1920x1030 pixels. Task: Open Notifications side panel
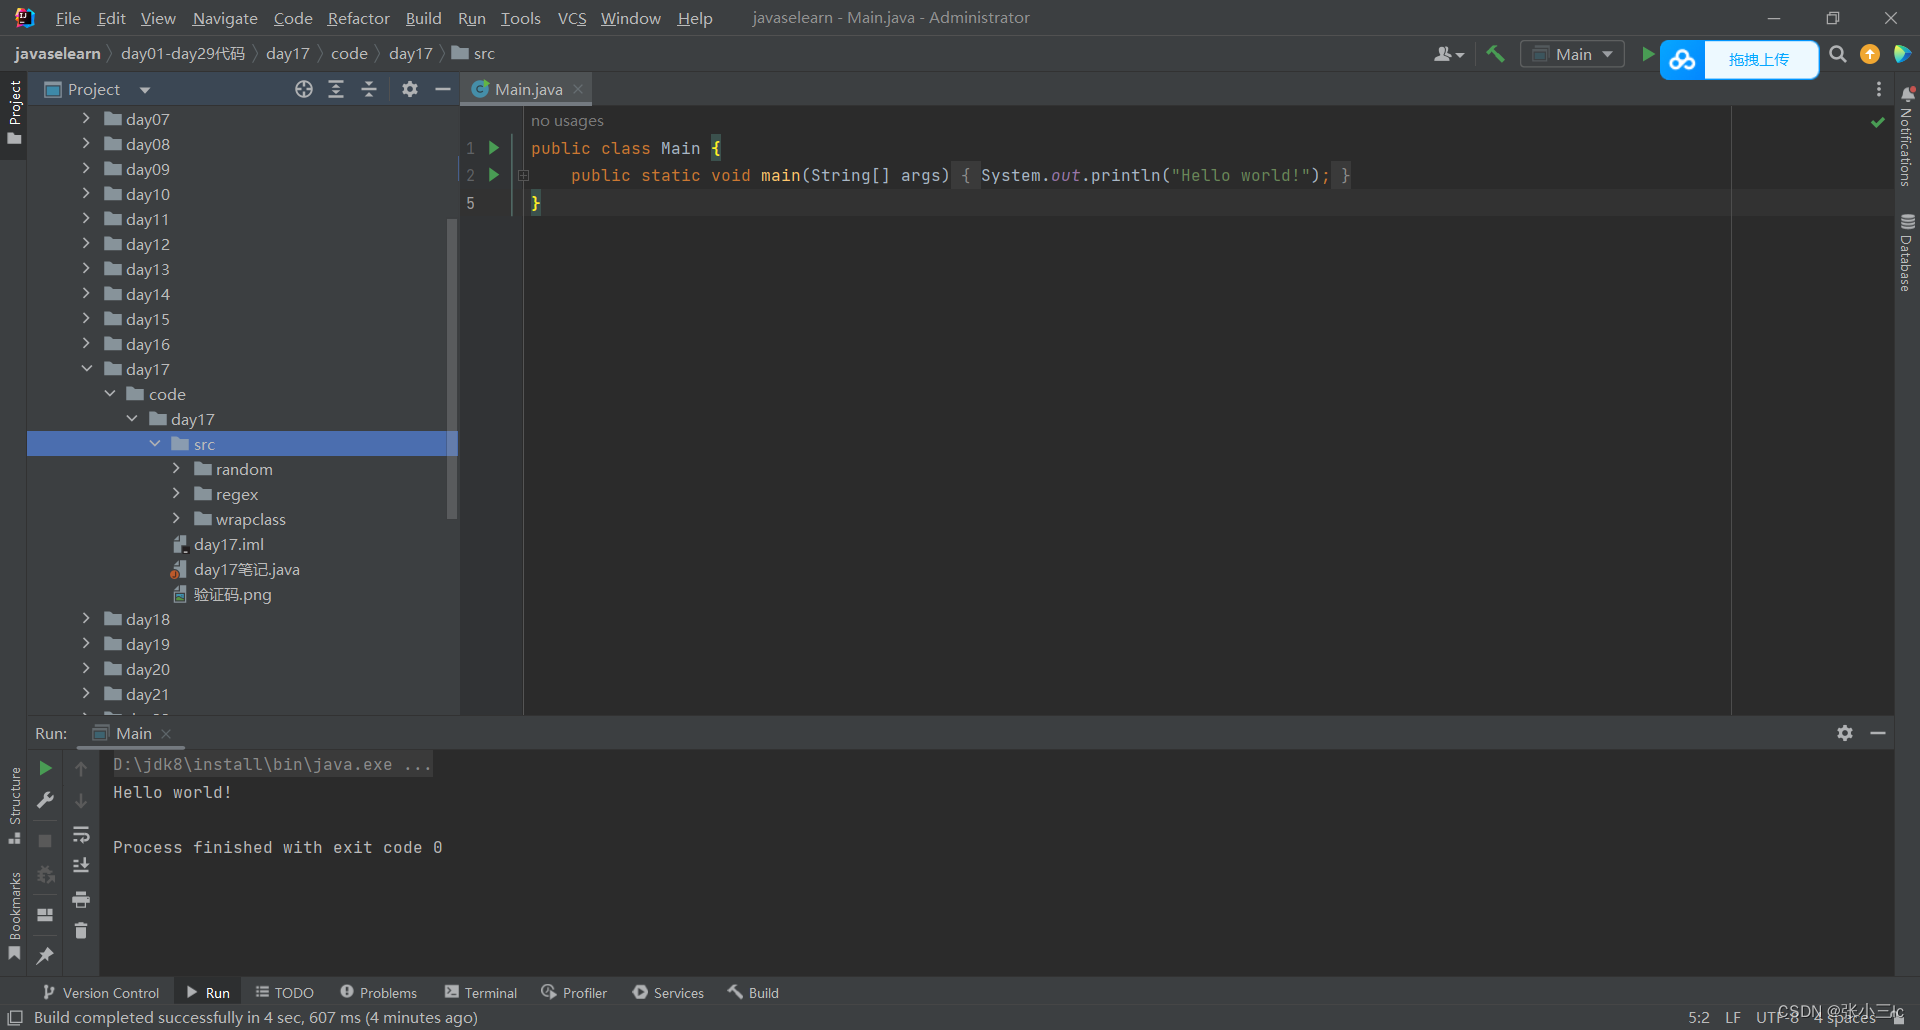click(1907, 136)
